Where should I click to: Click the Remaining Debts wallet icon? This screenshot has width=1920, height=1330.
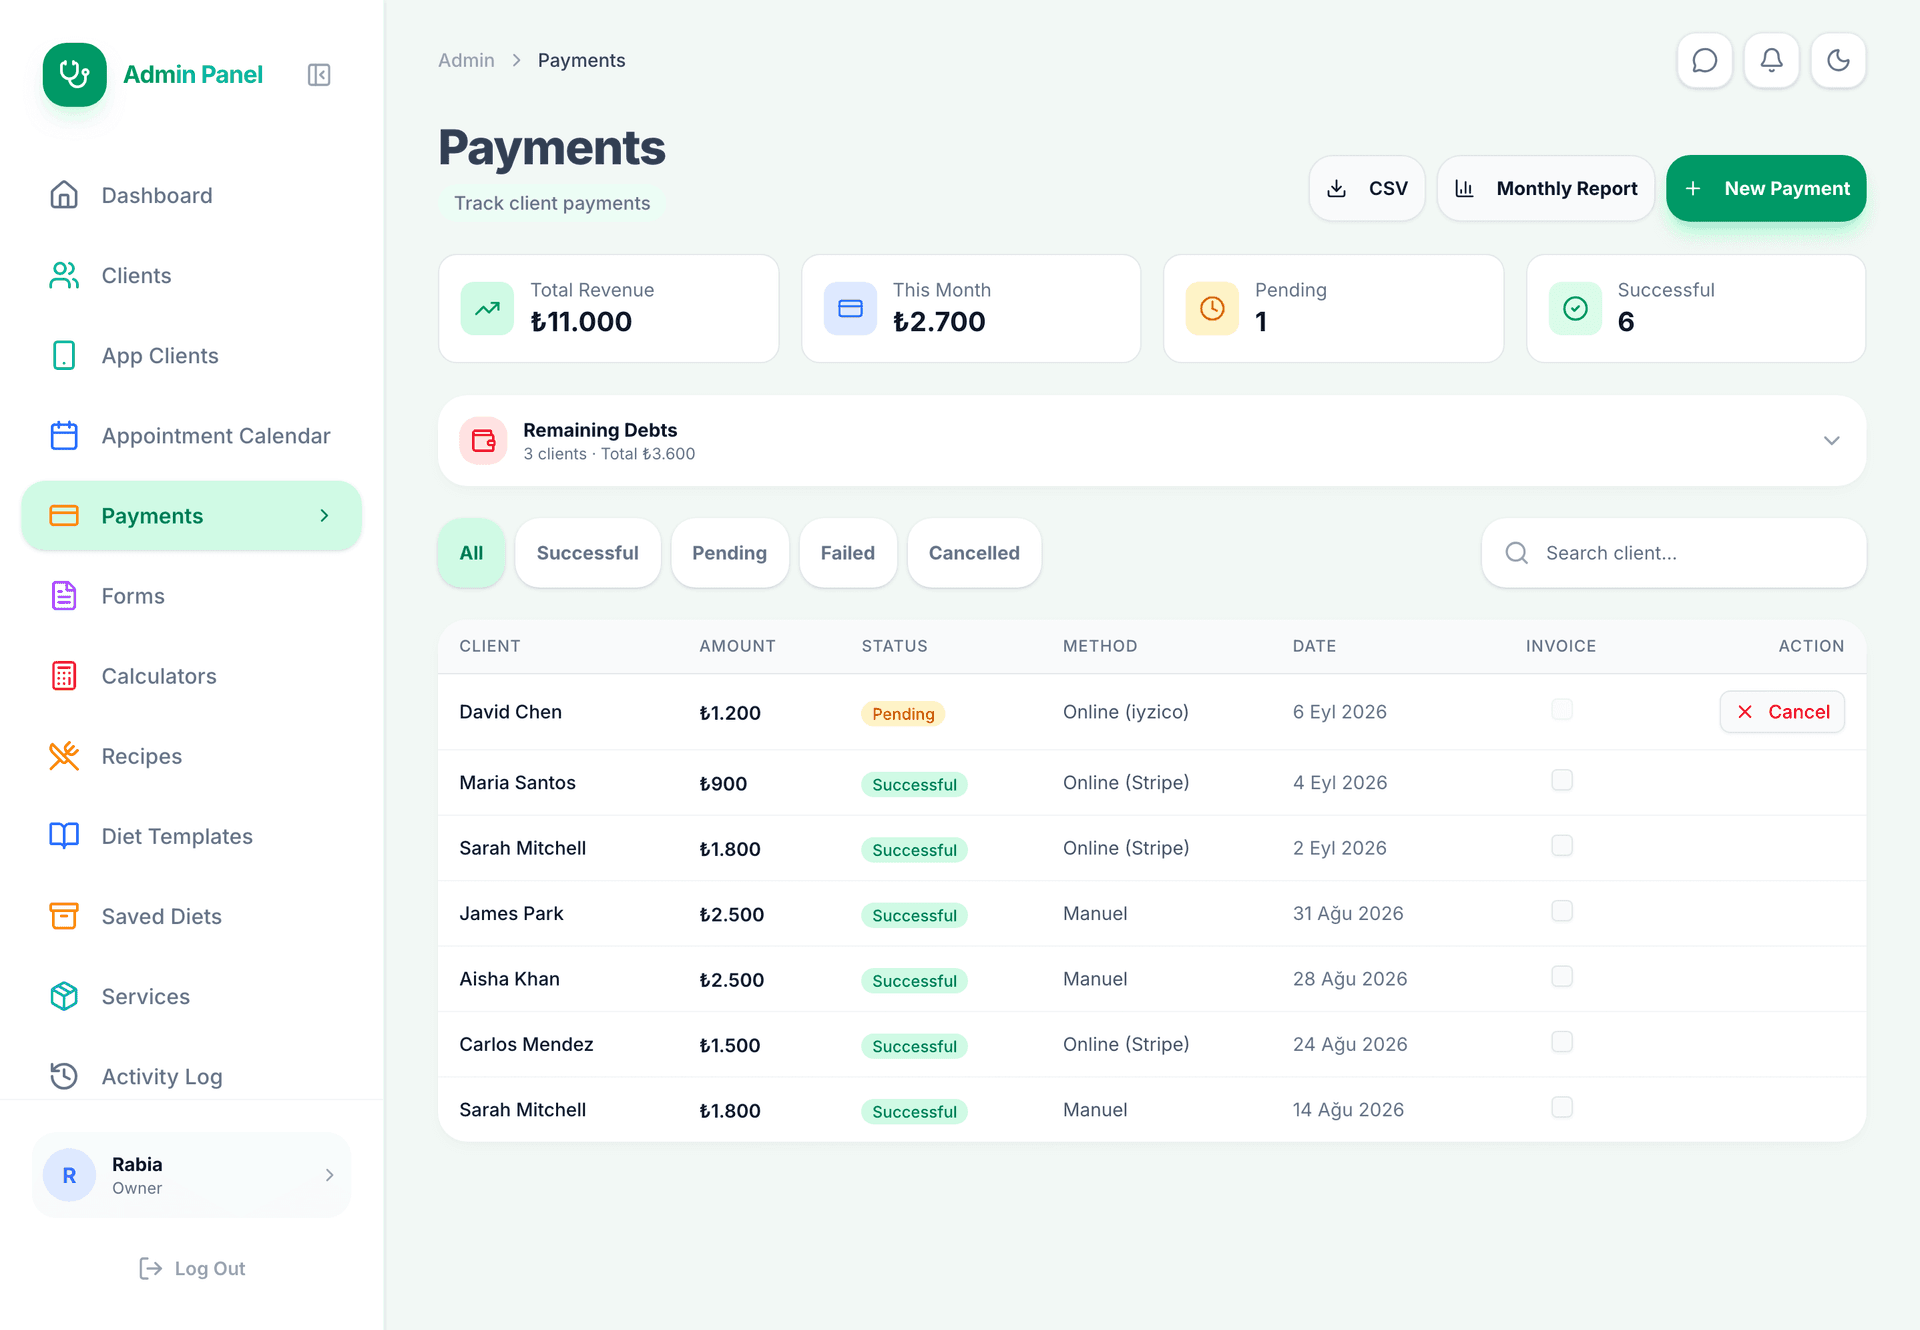tap(483, 440)
